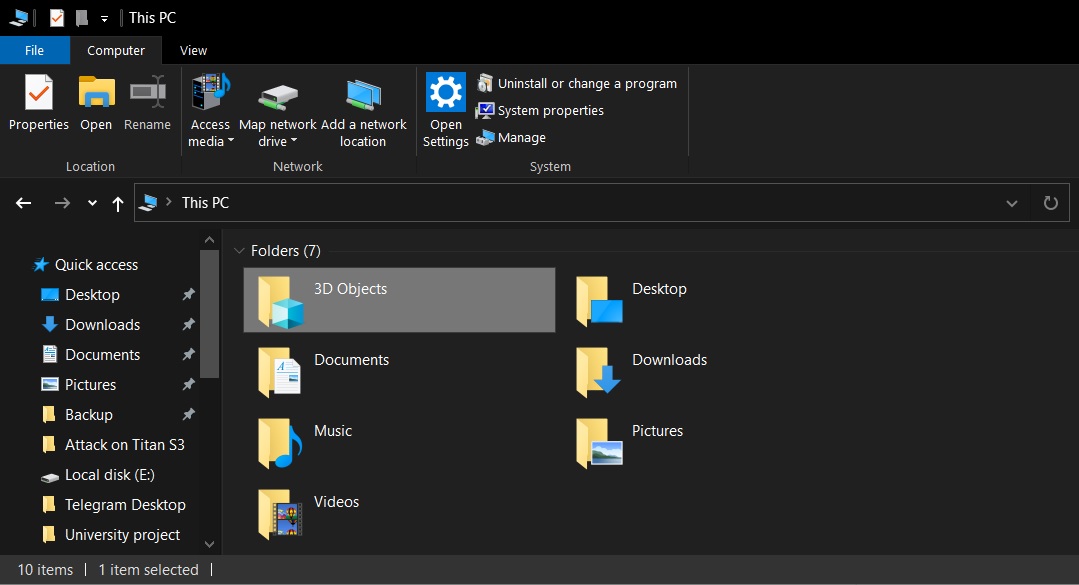Viewport: 1079px width, 585px height.
Task: Click the Properties ribbon icon
Action: (38, 94)
